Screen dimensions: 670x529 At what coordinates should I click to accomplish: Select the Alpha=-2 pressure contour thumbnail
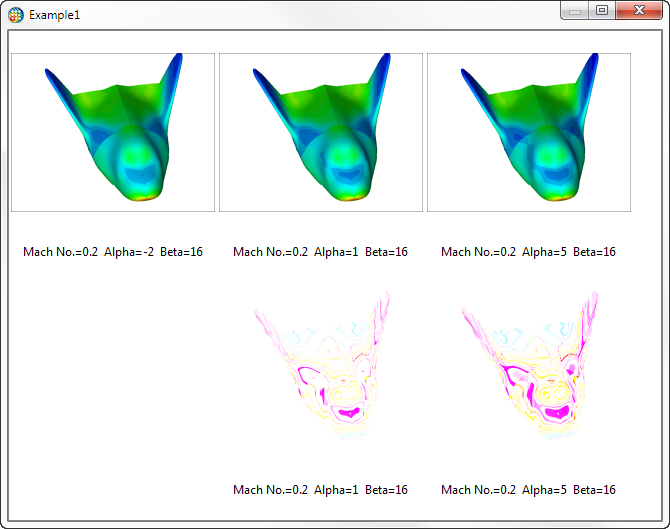pyautogui.click(x=113, y=132)
